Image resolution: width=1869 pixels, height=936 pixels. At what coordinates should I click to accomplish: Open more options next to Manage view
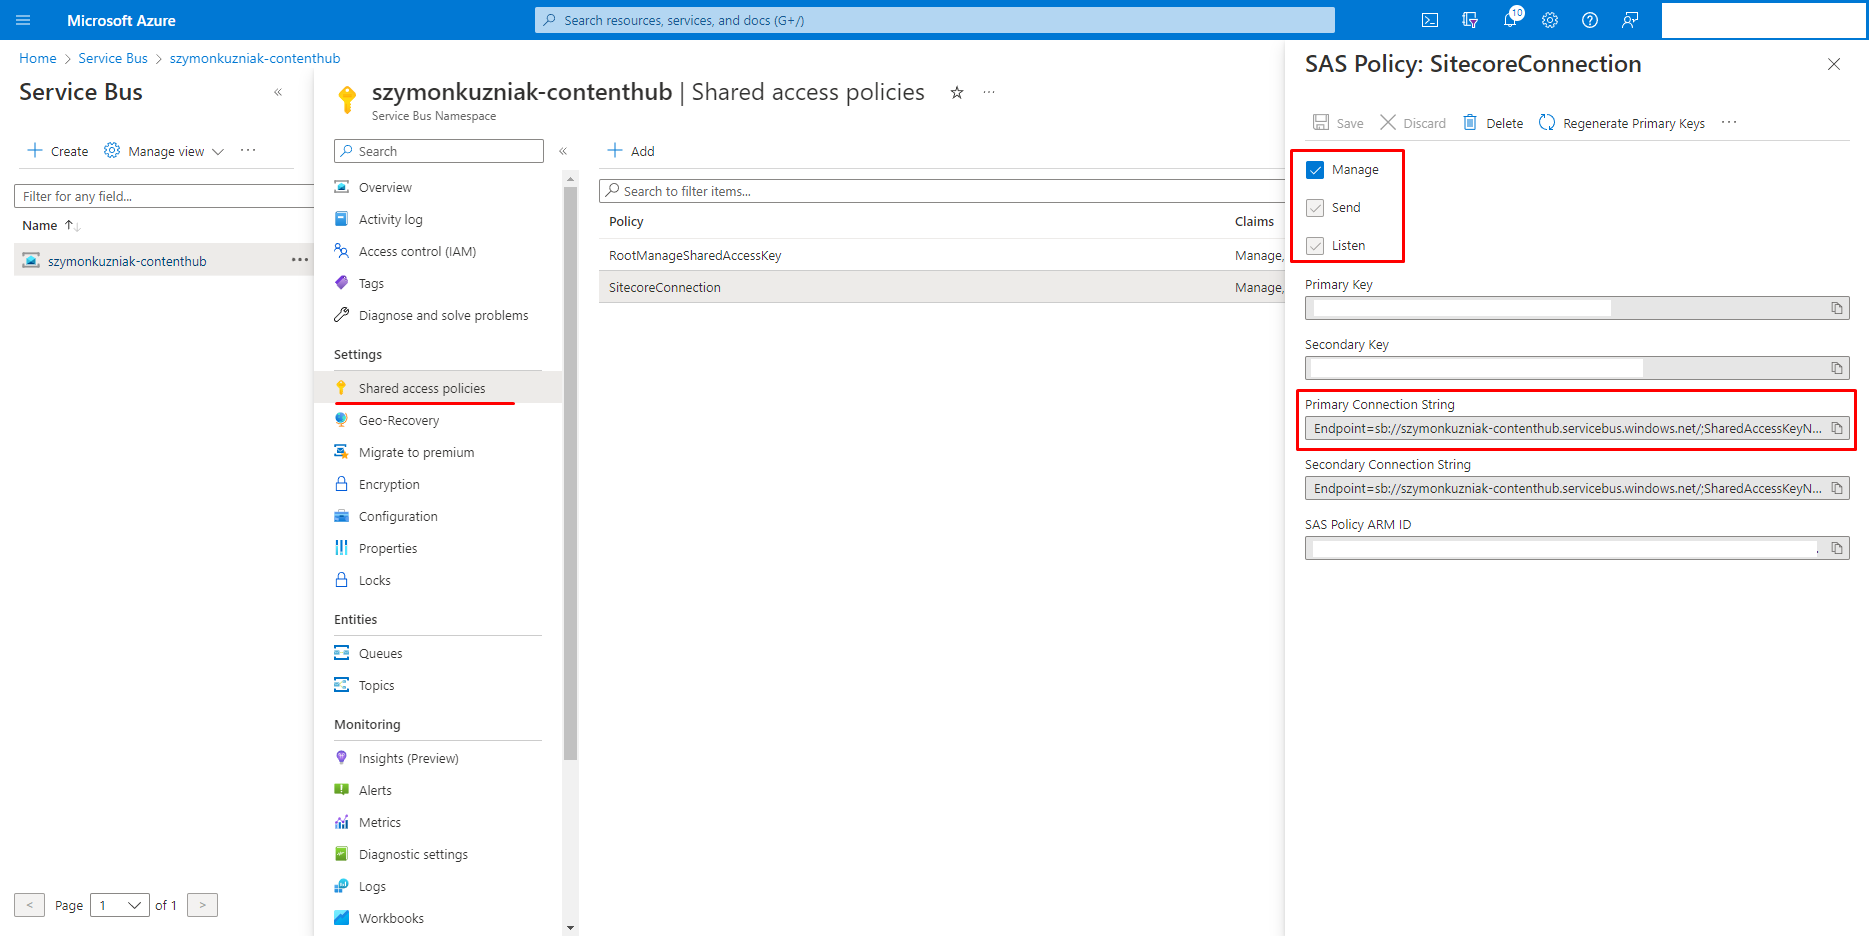point(248,150)
